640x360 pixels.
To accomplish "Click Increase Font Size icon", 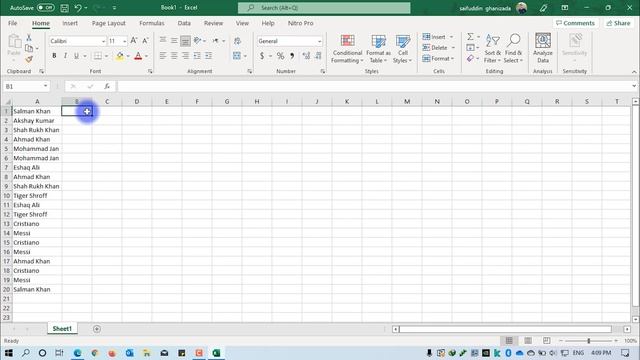I will coord(133,41).
